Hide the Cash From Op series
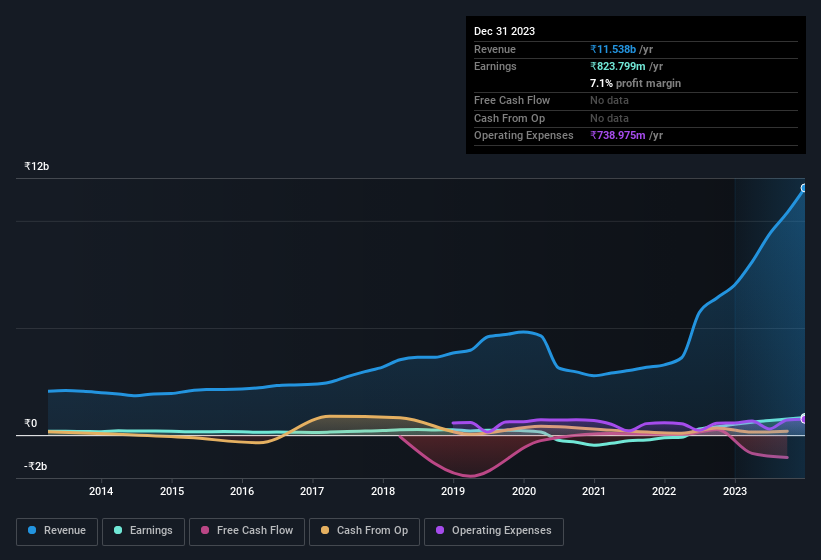This screenshot has width=821, height=560. 364,530
